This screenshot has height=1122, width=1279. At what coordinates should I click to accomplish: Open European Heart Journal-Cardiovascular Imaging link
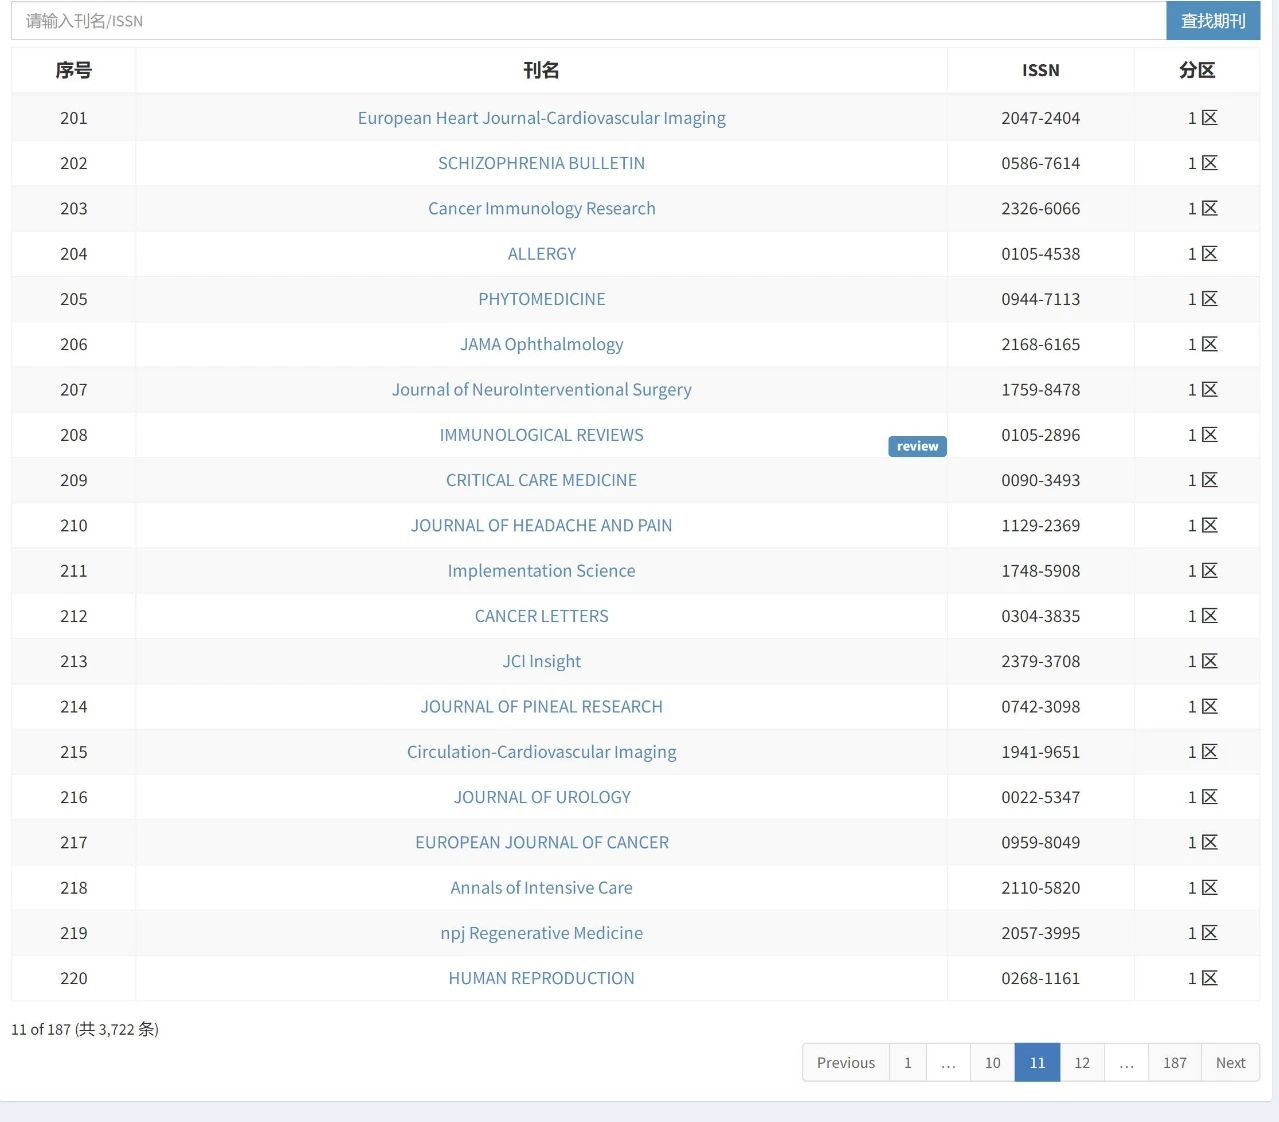(x=541, y=118)
